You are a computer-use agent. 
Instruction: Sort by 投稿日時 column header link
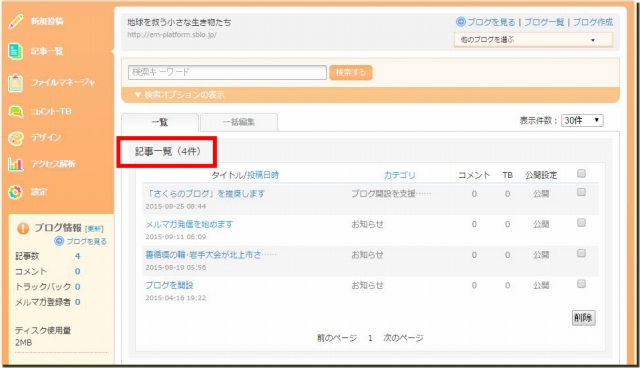click(x=263, y=175)
